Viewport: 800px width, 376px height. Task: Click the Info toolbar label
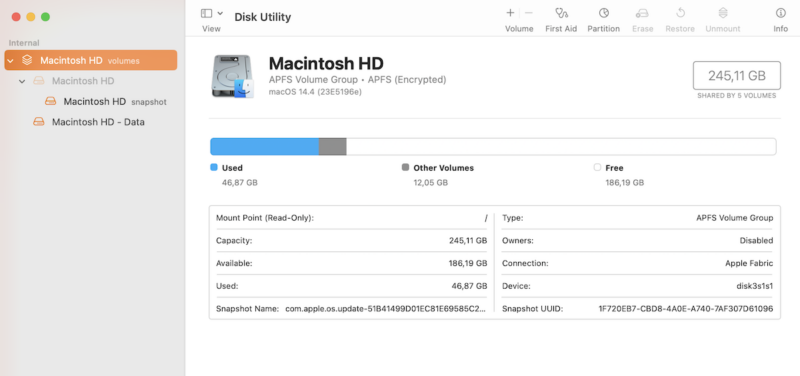(781, 29)
